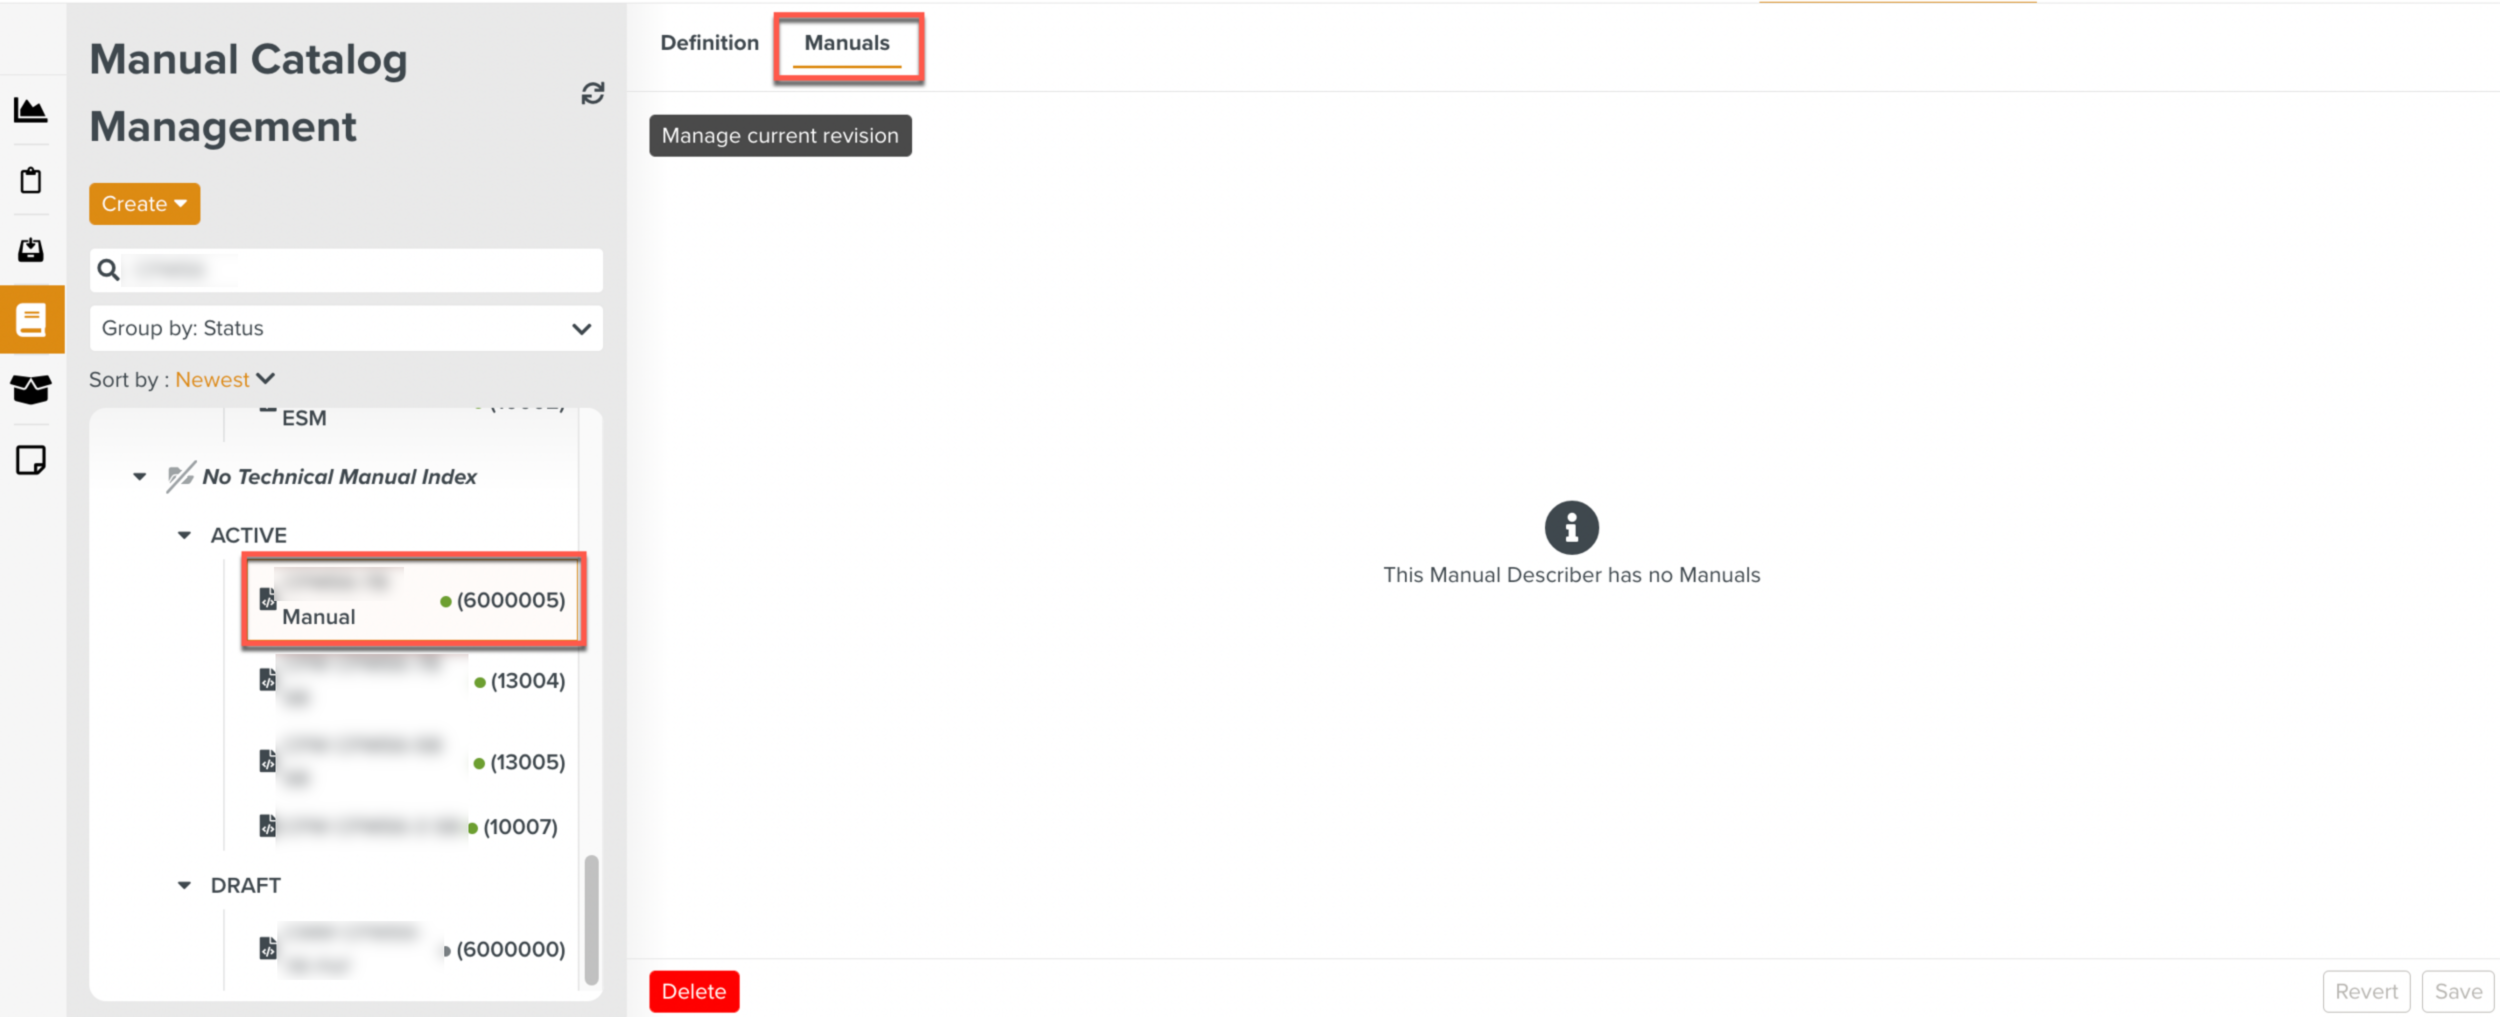Open the chart analytics sidebar icon

tap(31, 110)
